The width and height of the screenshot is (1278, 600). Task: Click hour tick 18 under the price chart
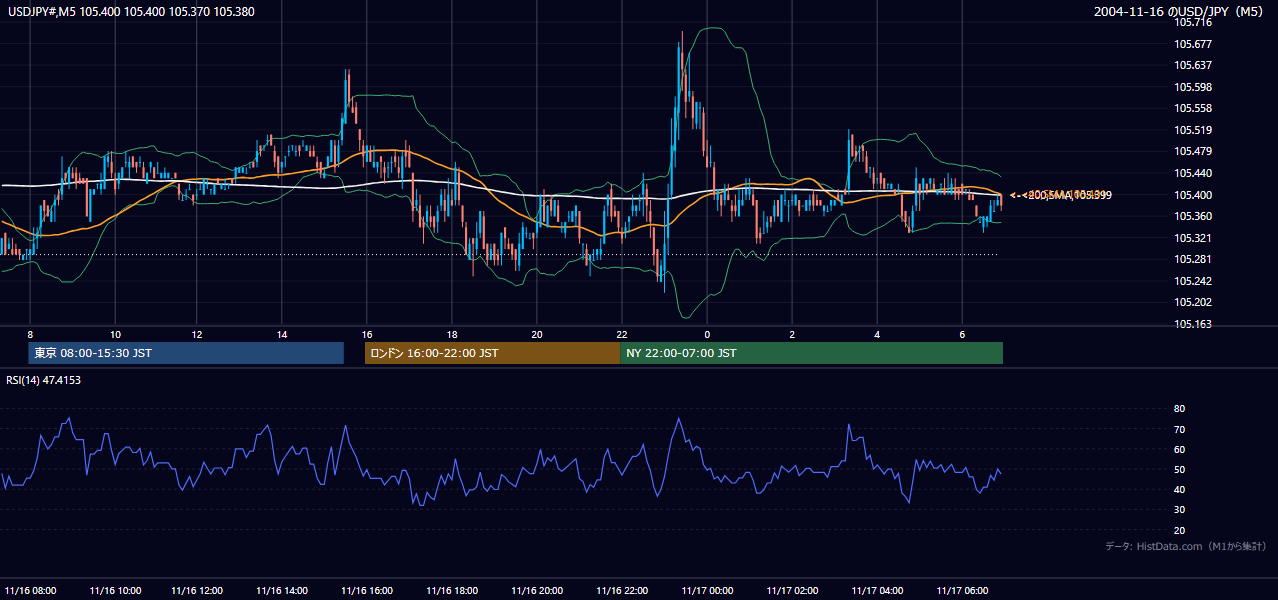[452, 334]
